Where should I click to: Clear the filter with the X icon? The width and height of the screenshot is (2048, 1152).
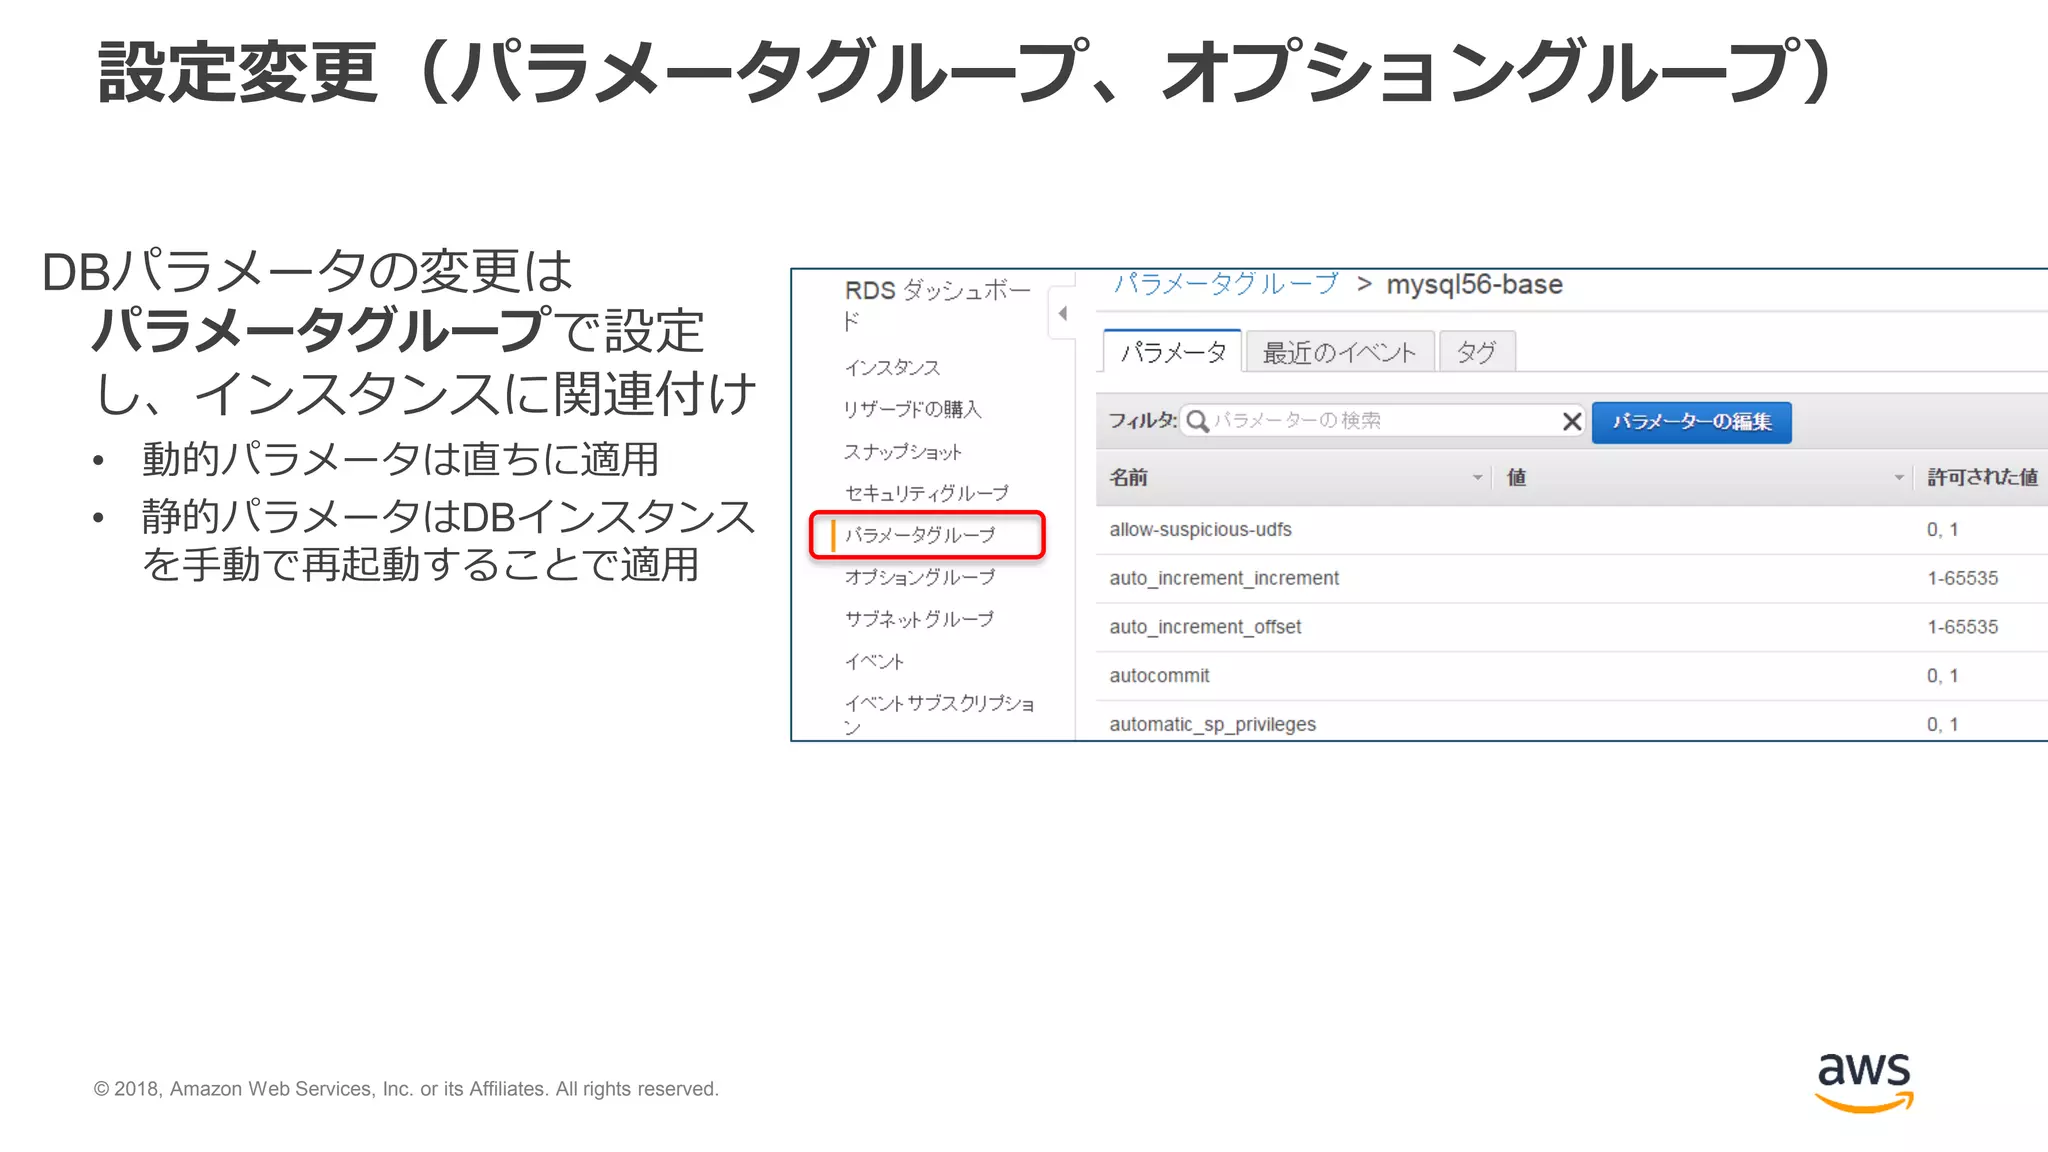[1571, 421]
